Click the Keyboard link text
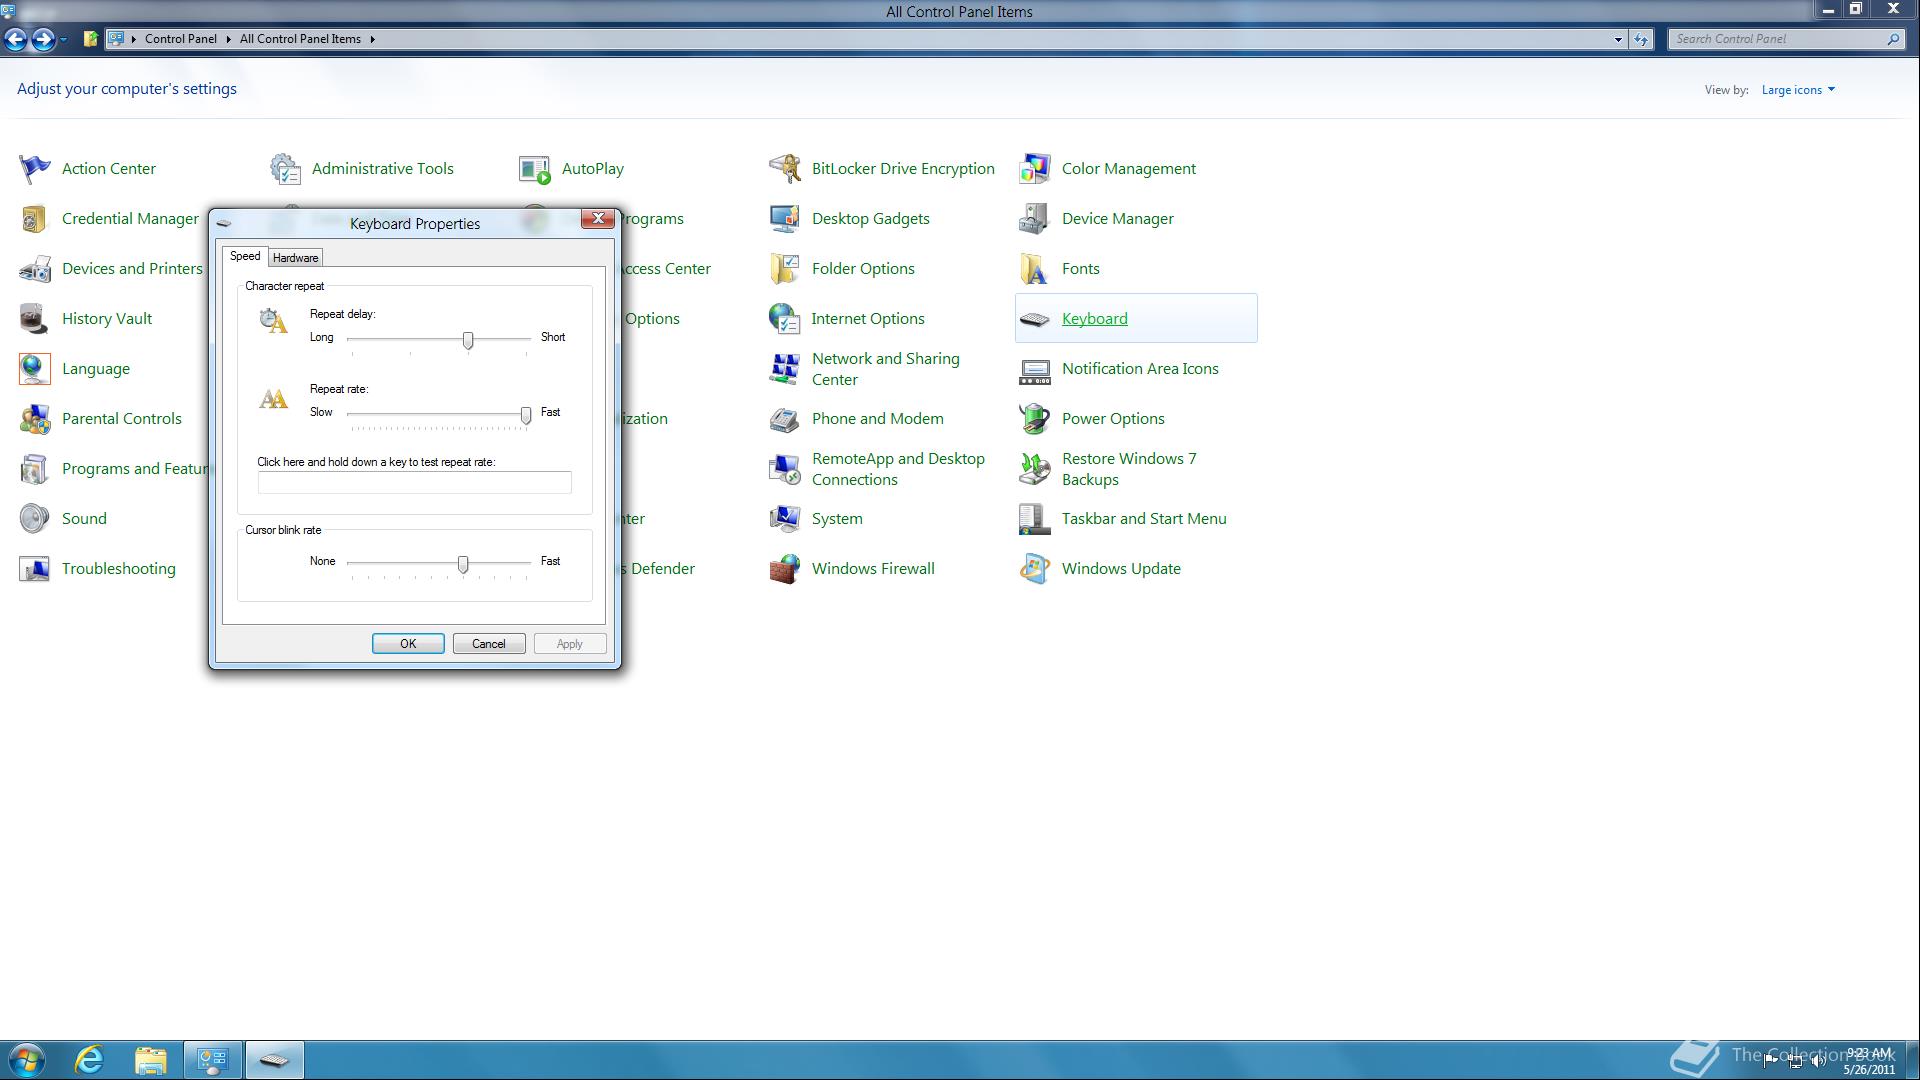This screenshot has height=1080, width=1920. point(1094,319)
